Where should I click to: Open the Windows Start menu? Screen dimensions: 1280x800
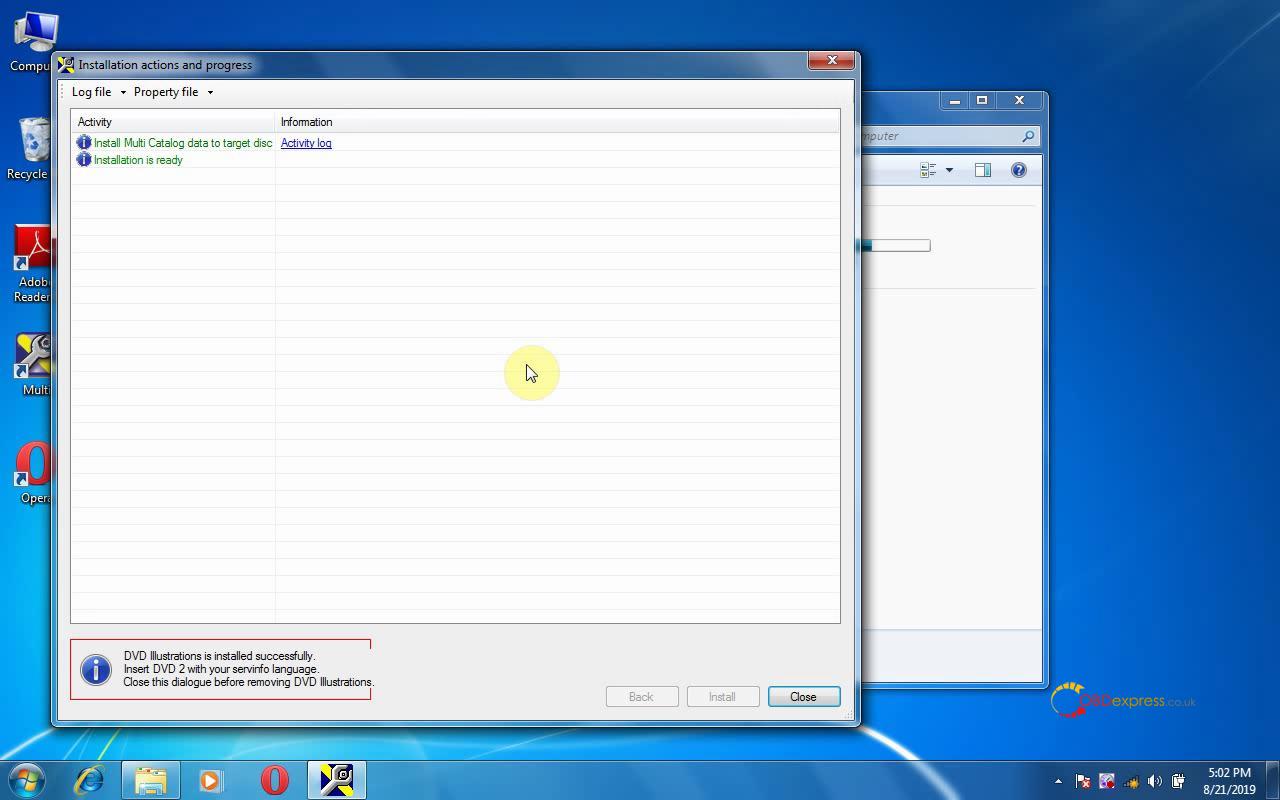(27, 779)
